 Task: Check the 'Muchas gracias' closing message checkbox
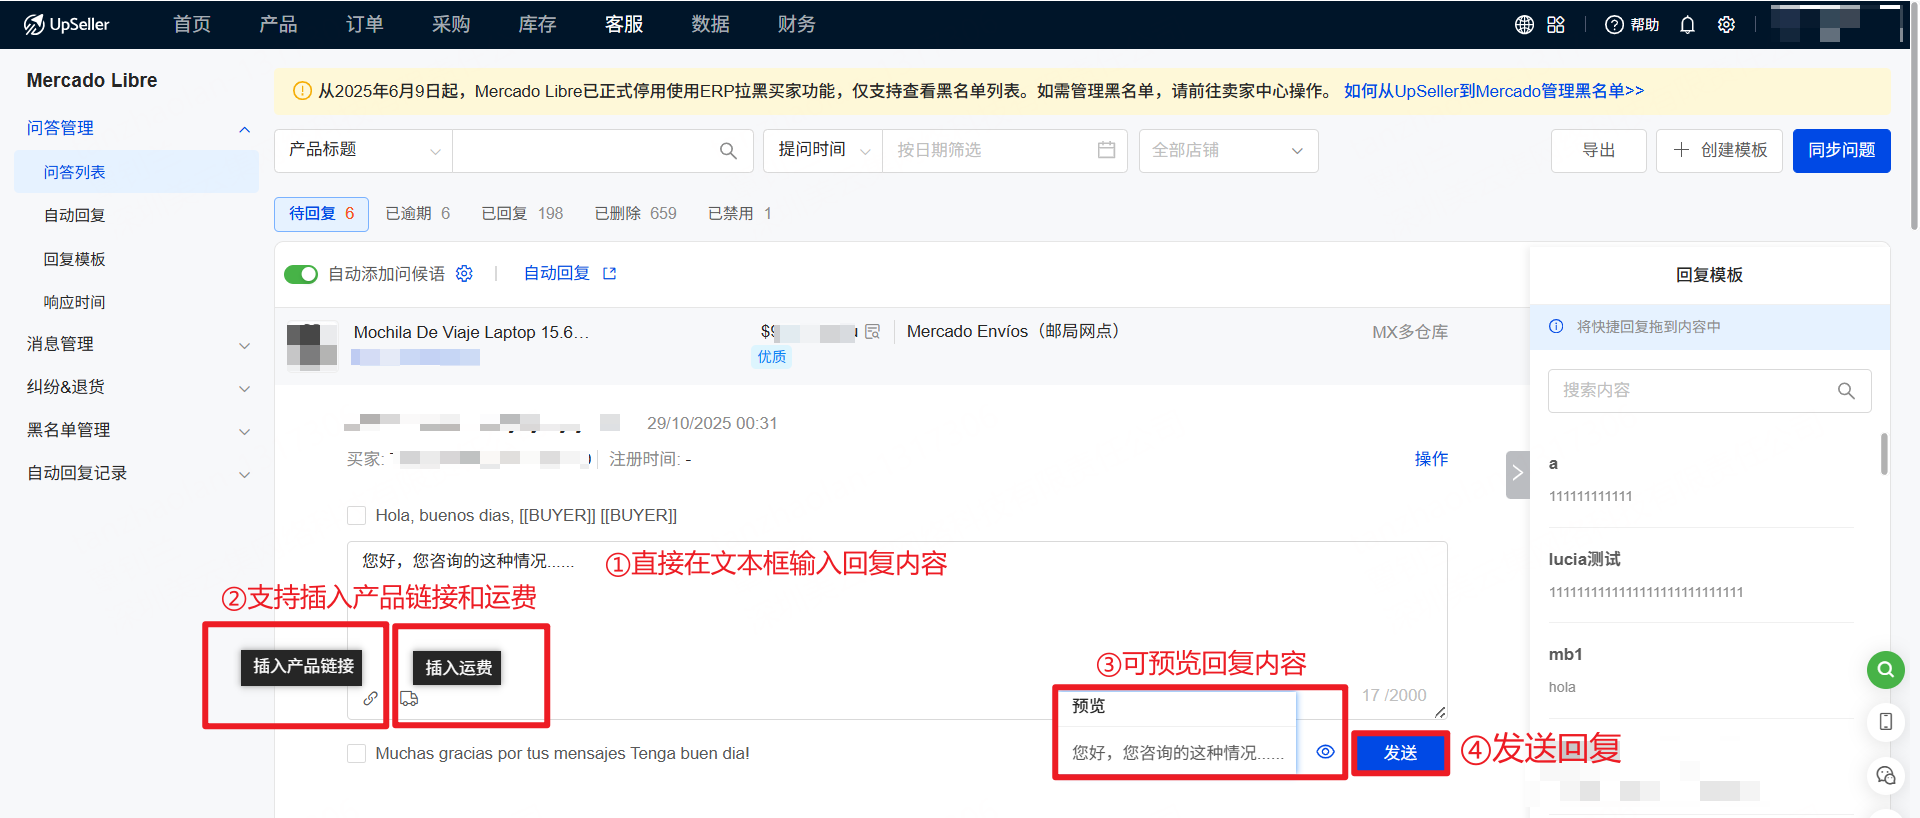coord(356,753)
